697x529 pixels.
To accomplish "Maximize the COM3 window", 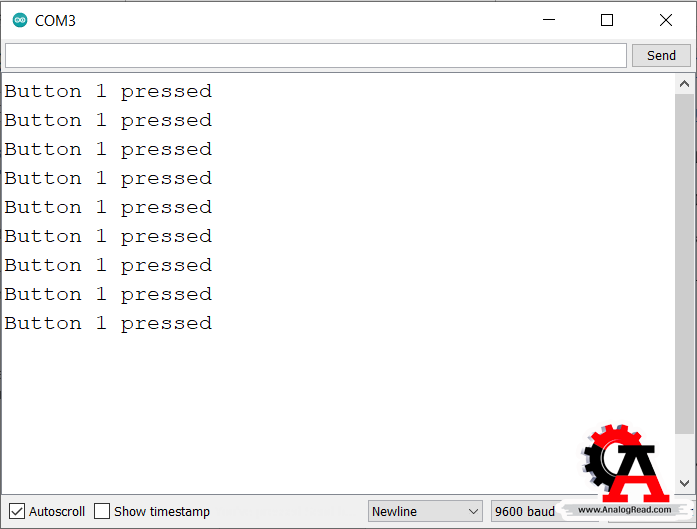I will pos(607,20).
